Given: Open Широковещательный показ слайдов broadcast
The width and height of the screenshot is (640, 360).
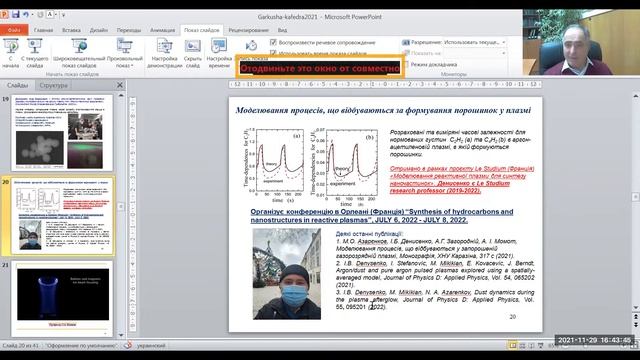Looking at the screenshot, I should (79, 53).
